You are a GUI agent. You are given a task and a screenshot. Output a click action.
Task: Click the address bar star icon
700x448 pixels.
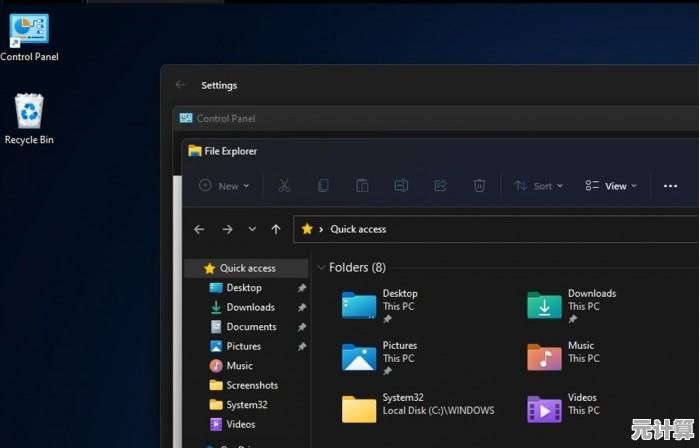307,229
